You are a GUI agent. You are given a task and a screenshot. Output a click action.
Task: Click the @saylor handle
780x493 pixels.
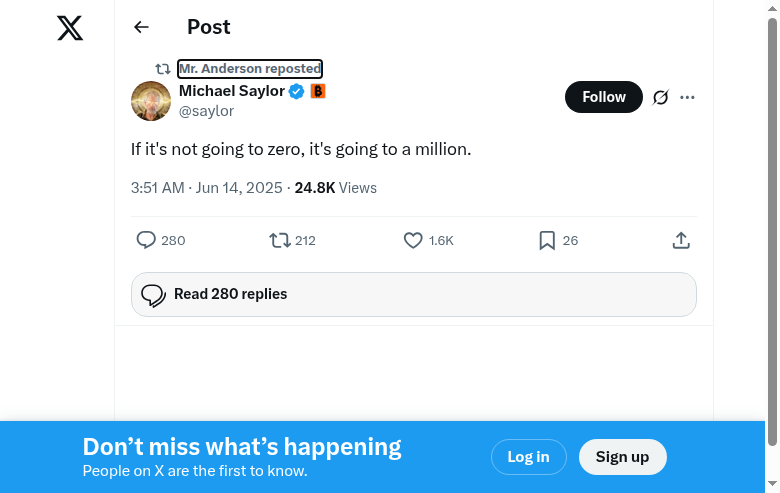click(206, 112)
